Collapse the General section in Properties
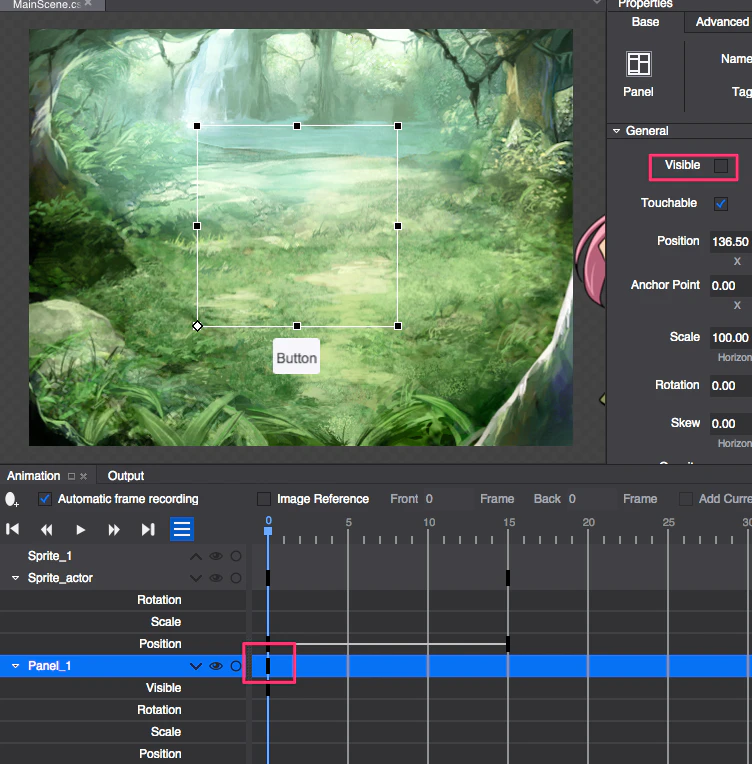752x764 pixels. 617,131
